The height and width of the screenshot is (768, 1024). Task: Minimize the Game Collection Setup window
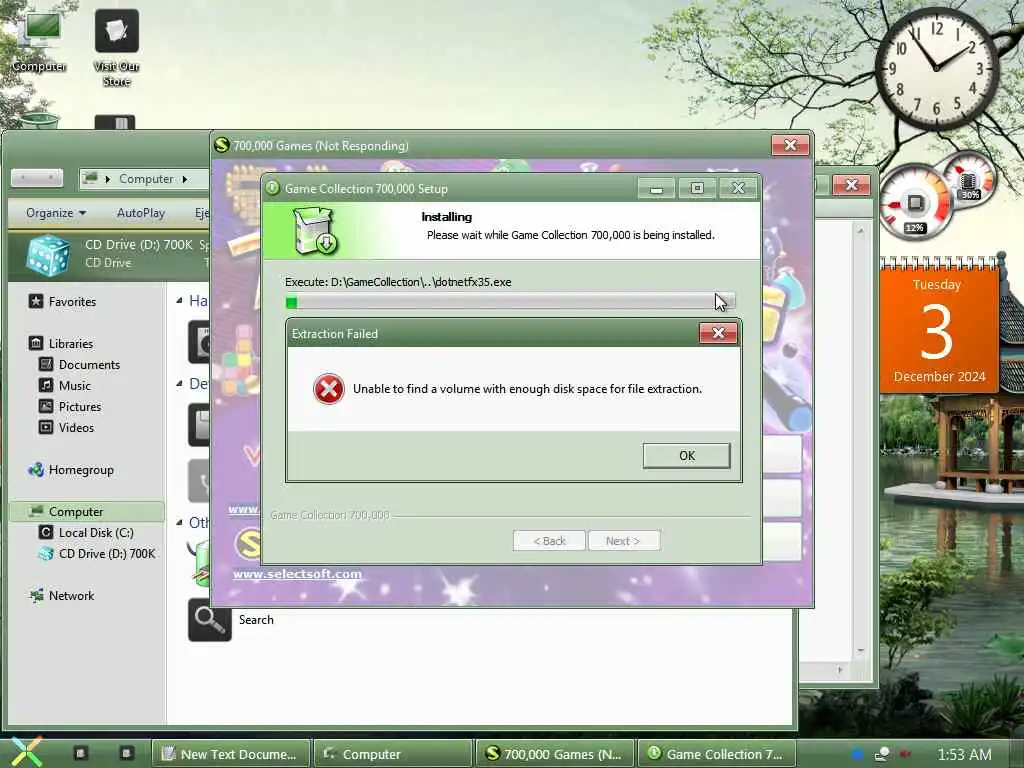[x=656, y=189]
